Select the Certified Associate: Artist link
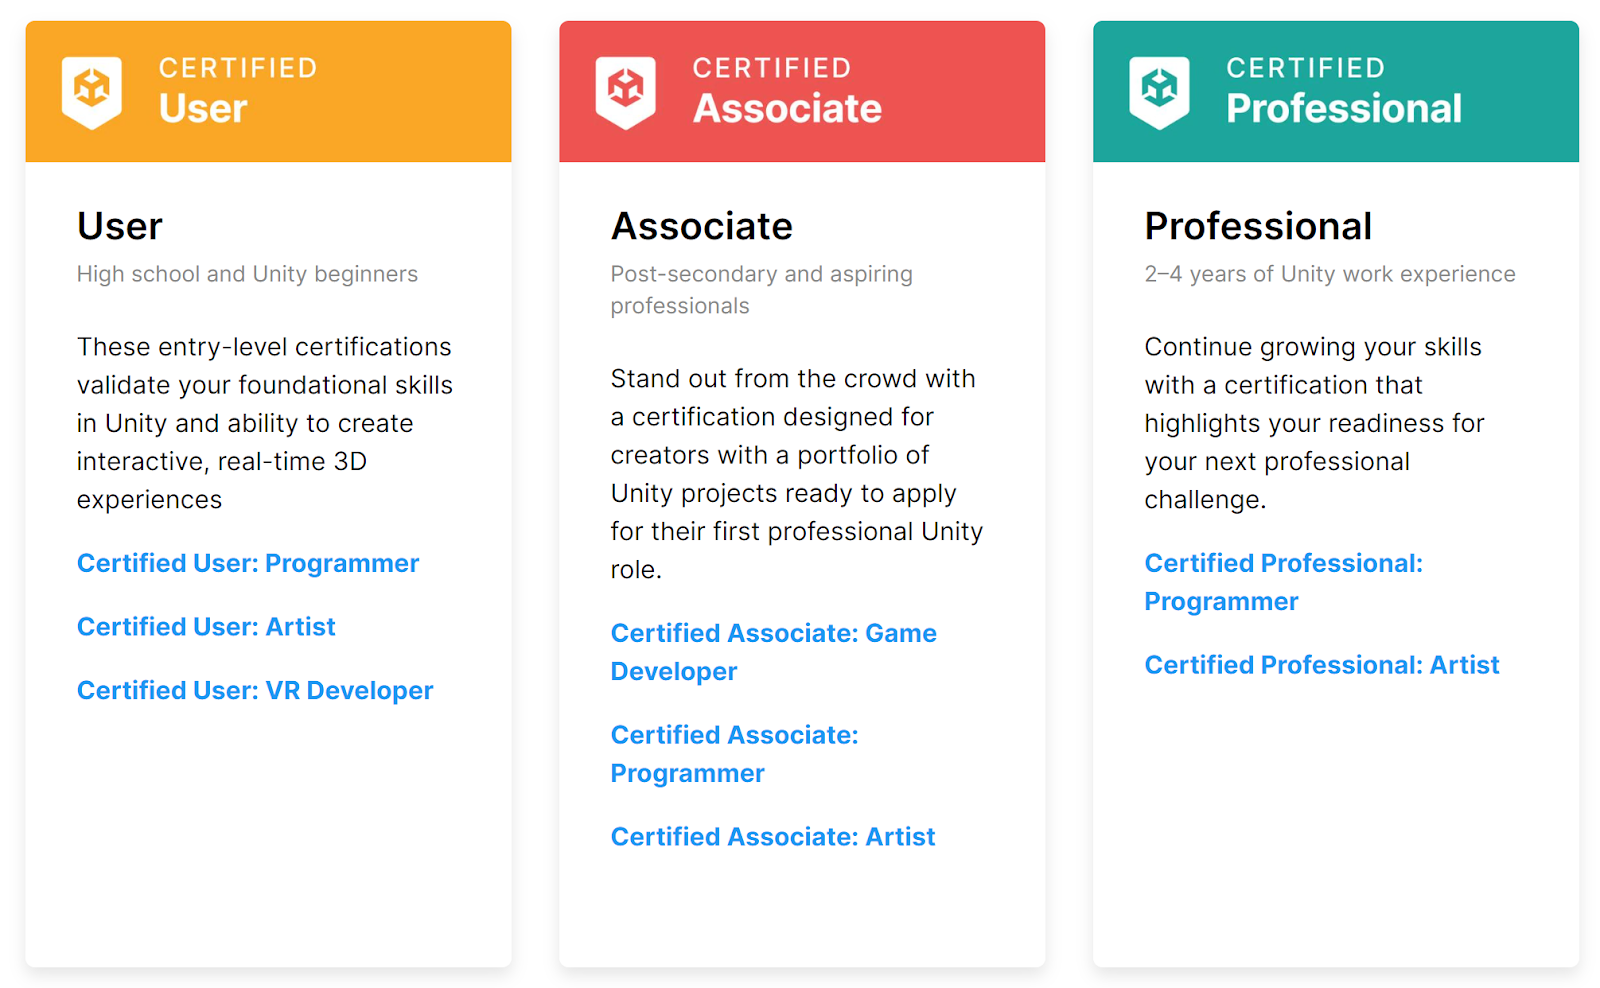1600x988 pixels. click(x=773, y=837)
